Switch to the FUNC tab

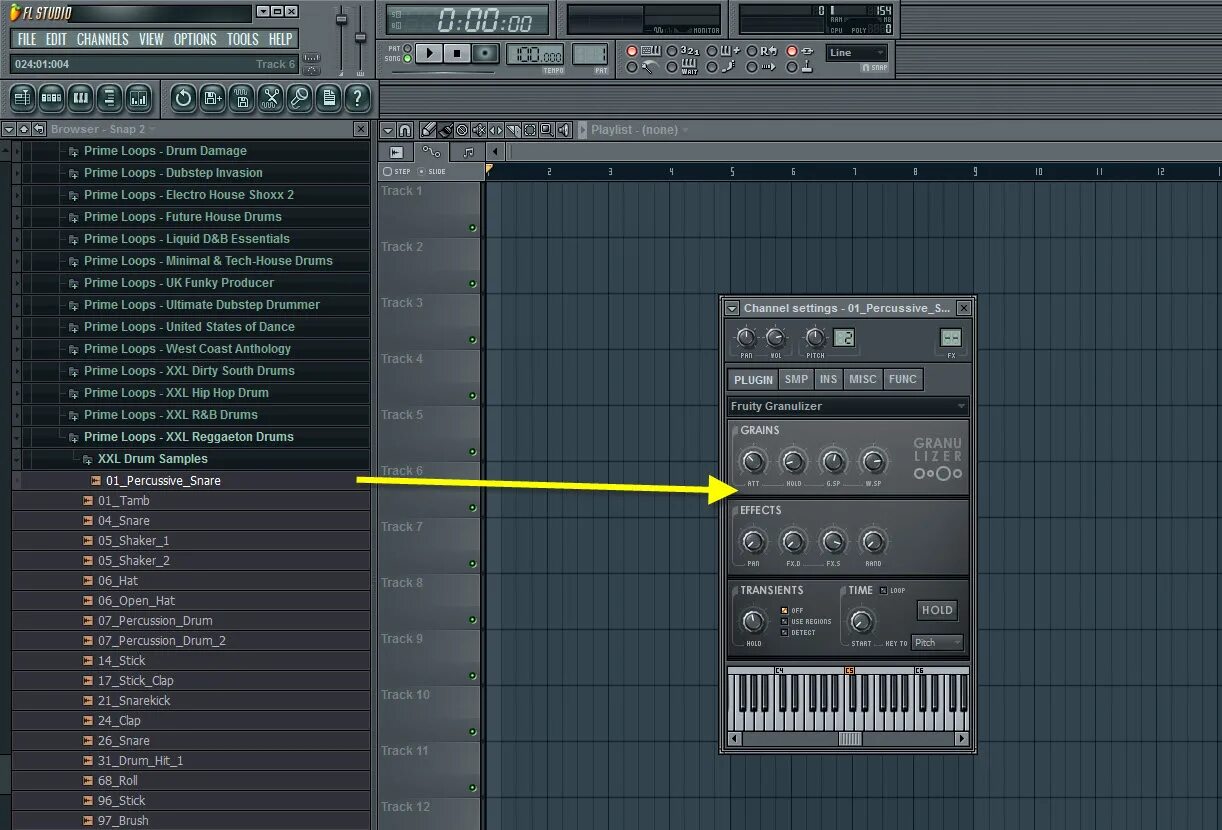[903, 380]
